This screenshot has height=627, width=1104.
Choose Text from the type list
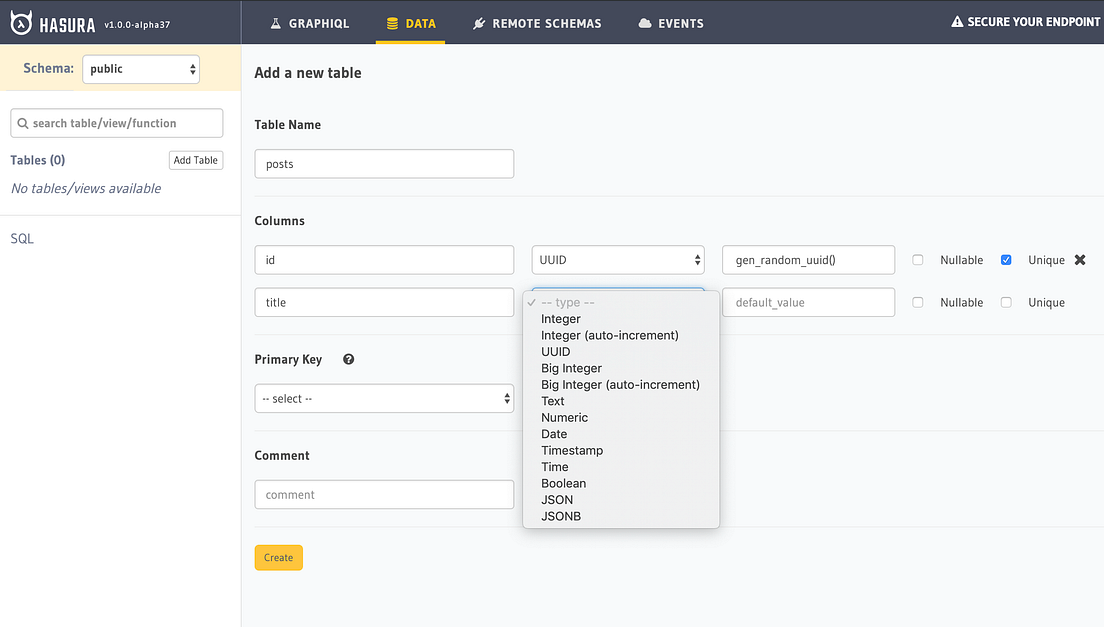[x=555, y=401]
